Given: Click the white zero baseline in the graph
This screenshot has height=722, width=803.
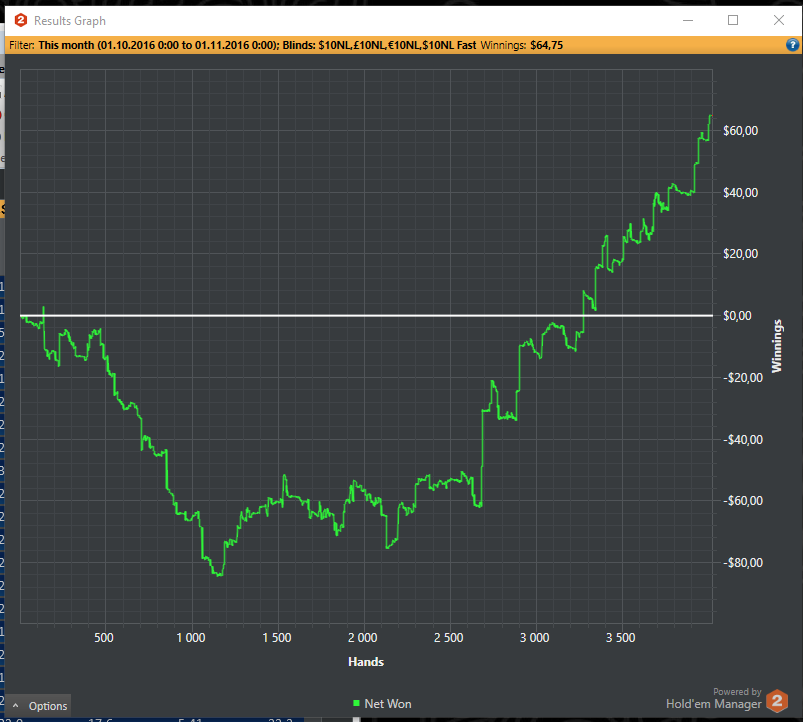Looking at the screenshot, I should click(x=366, y=315).
